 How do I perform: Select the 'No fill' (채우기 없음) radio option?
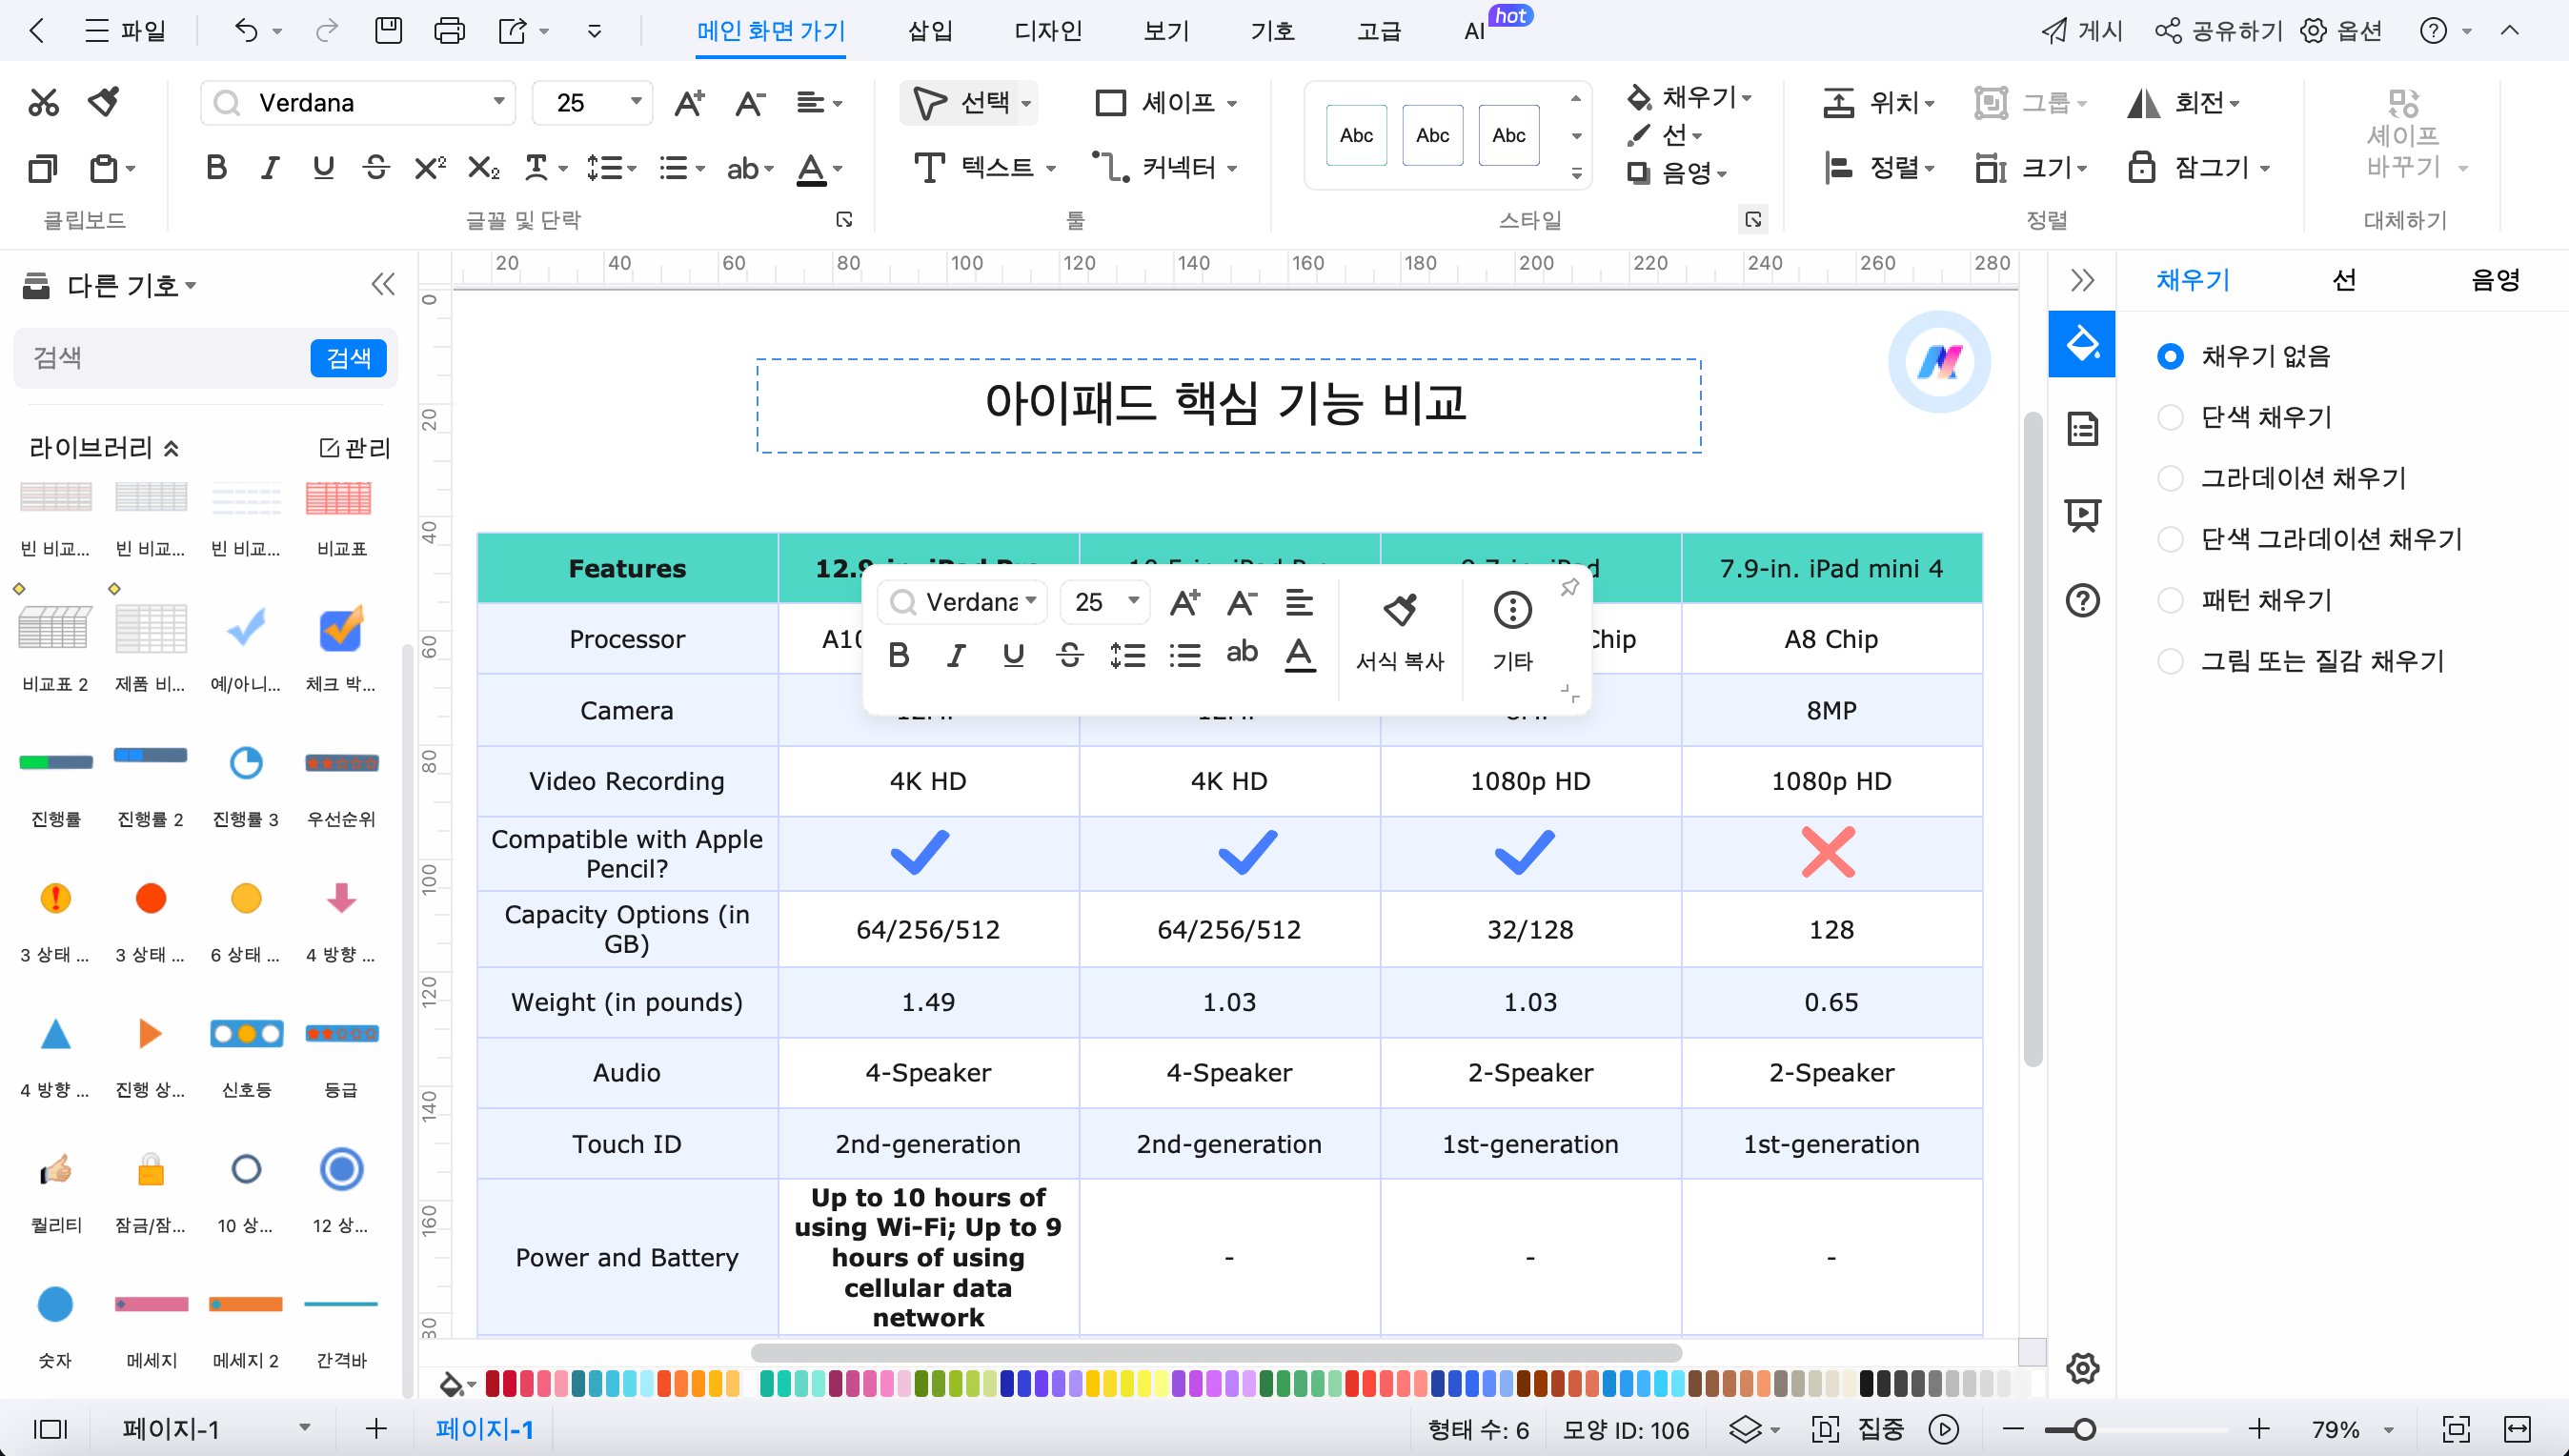(x=2170, y=356)
